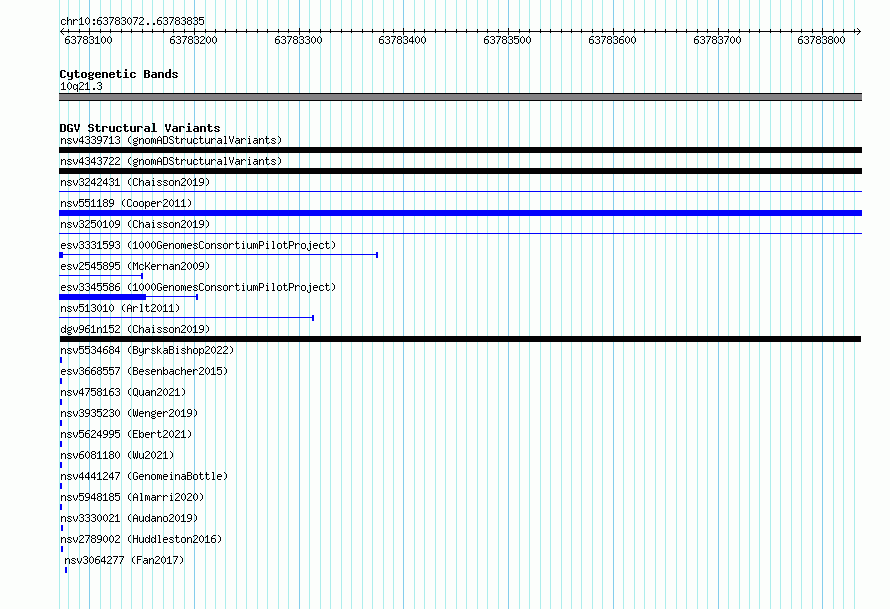Click ruler position 63783800

pos(821,40)
